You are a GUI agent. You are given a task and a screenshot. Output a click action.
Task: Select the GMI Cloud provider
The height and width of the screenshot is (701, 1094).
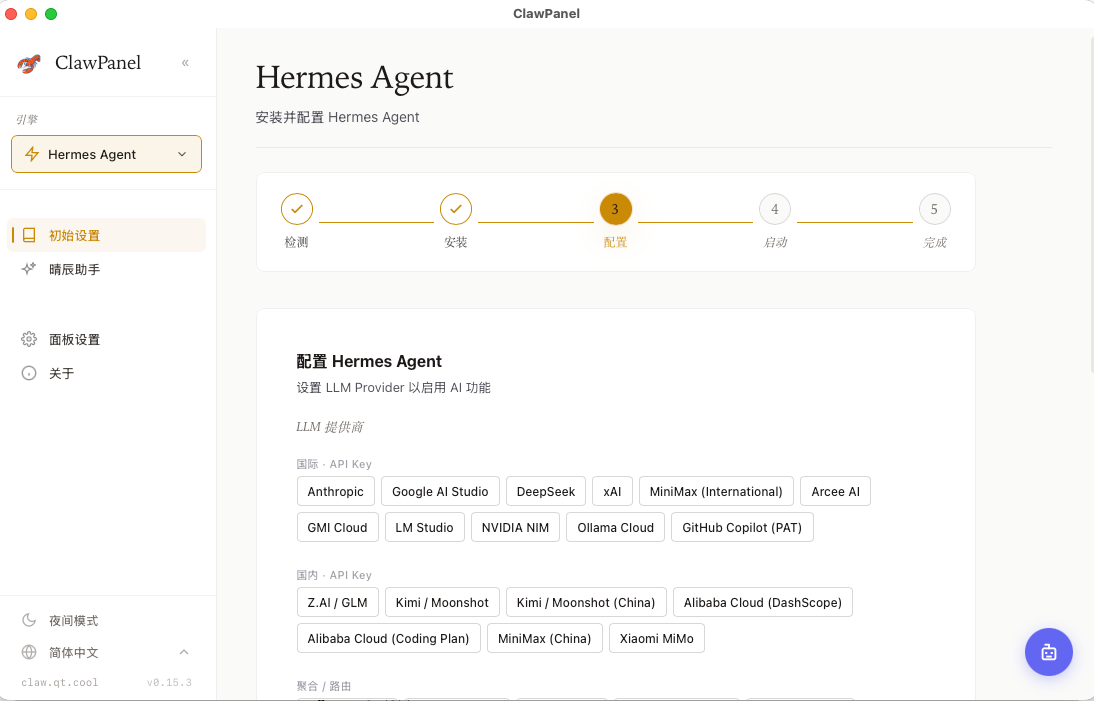pos(338,527)
